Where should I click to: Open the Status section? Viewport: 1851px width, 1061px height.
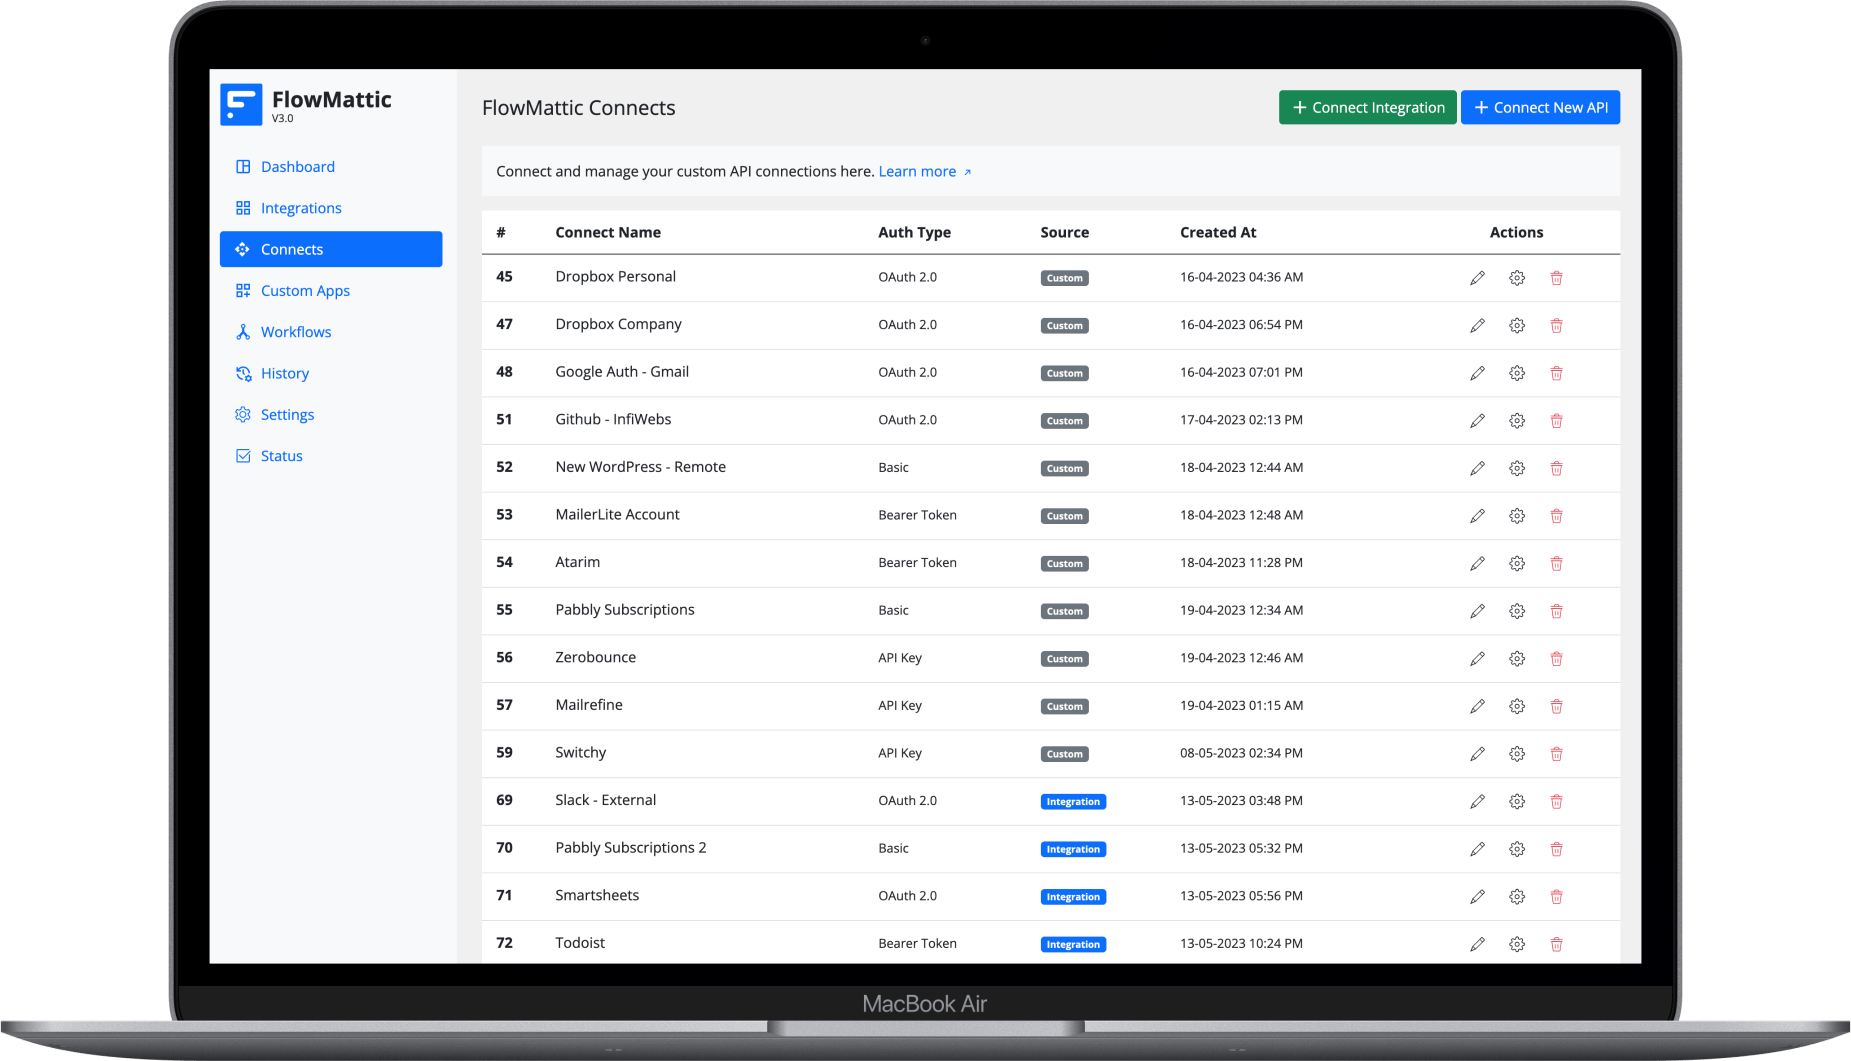coord(281,455)
